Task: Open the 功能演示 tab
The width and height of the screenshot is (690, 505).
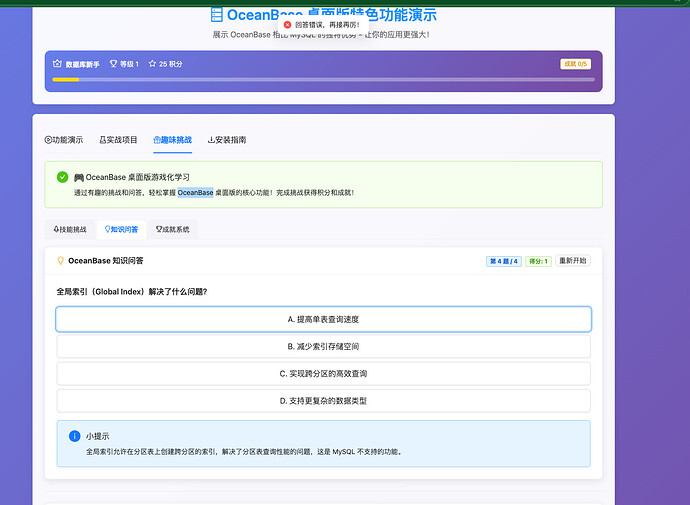Action: pos(64,140)
